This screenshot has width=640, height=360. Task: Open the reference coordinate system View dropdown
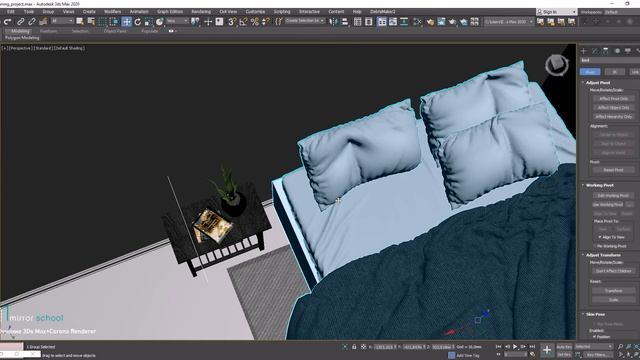coord(178,21)
